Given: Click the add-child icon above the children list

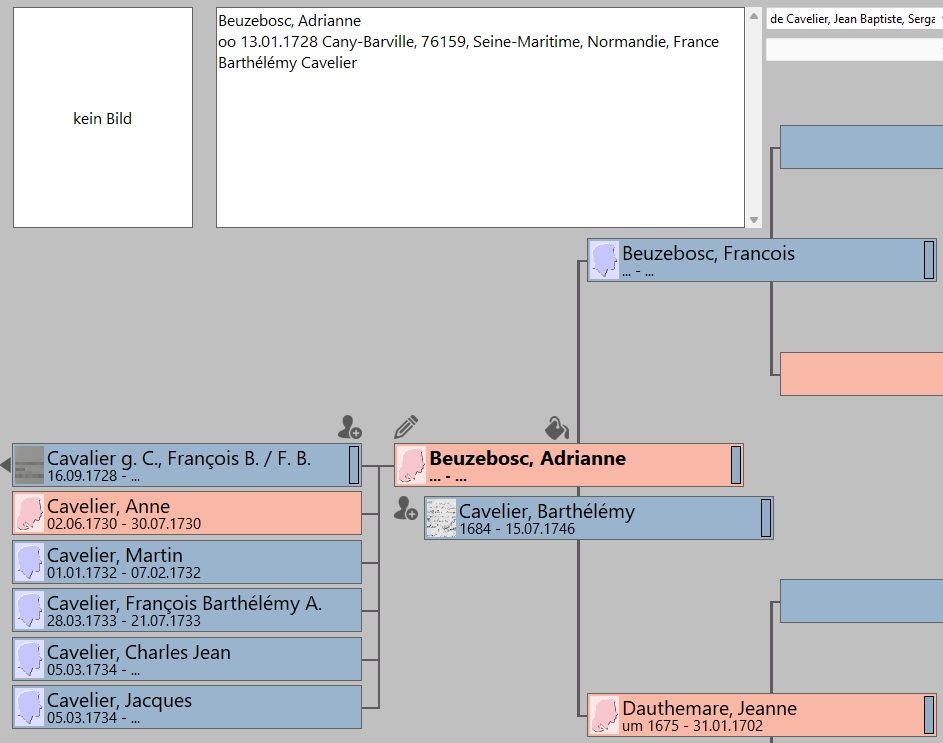Looking at the screenshot, I should [x=349, y=427].
